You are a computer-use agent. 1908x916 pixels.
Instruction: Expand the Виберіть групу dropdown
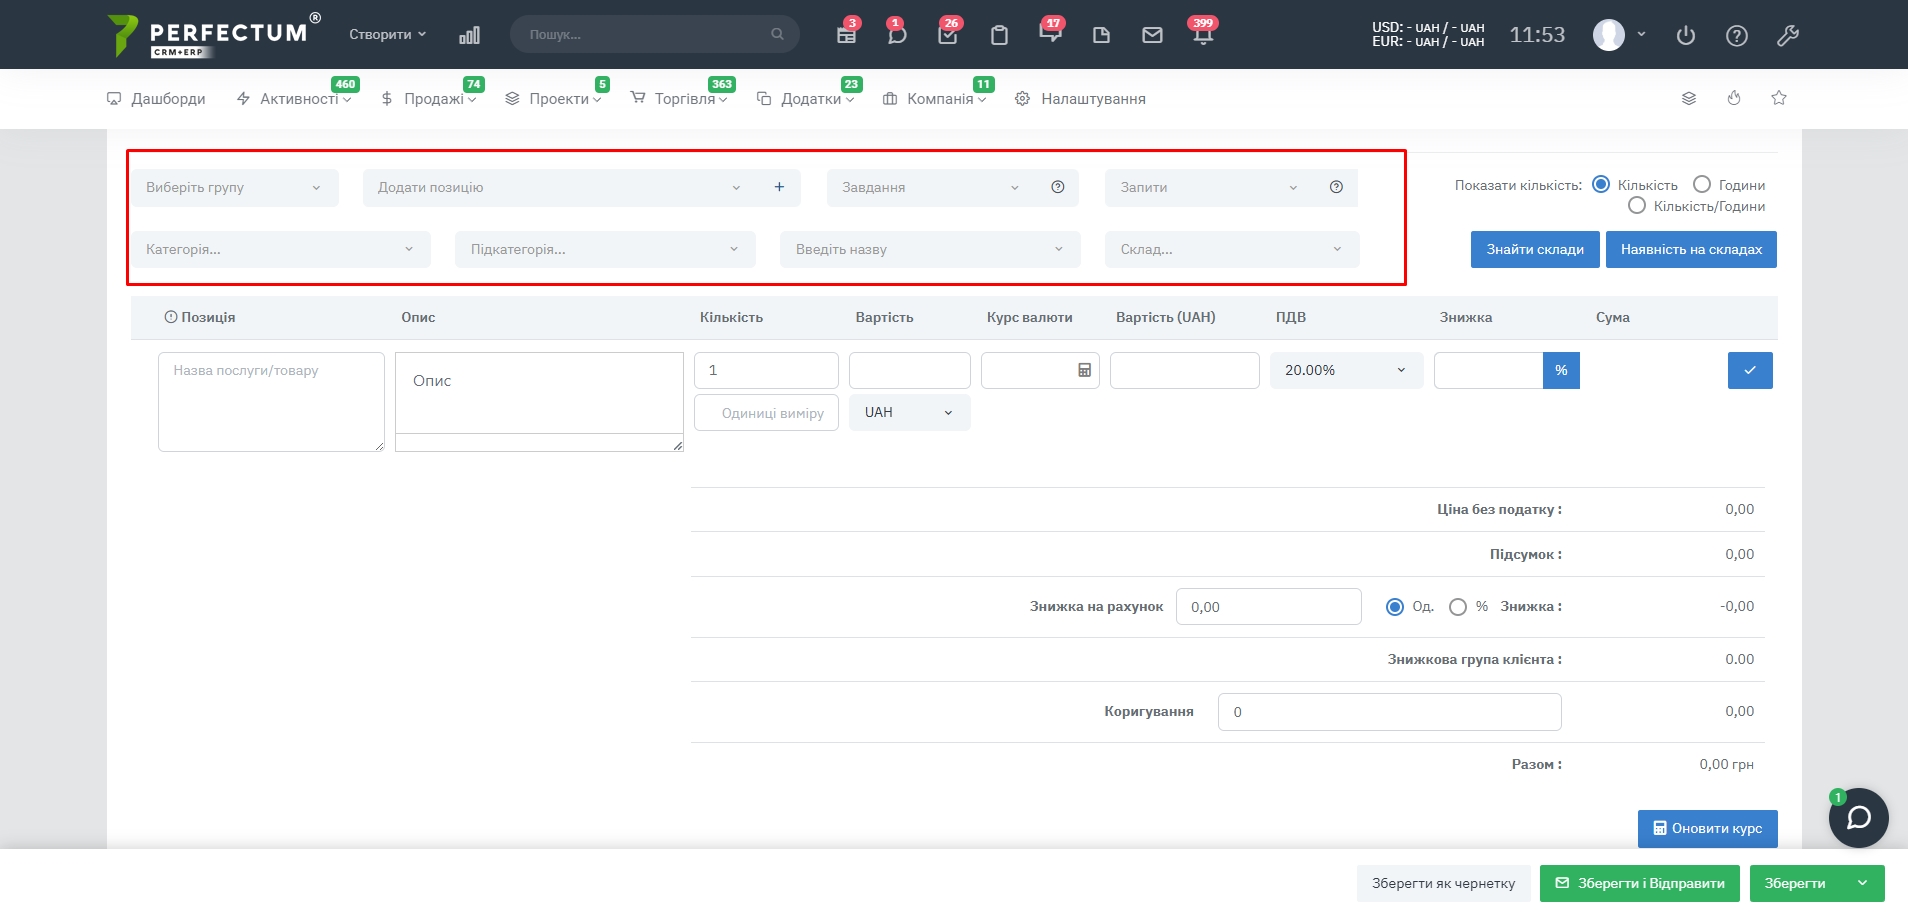pyautogui.click(x=235, y=187)
